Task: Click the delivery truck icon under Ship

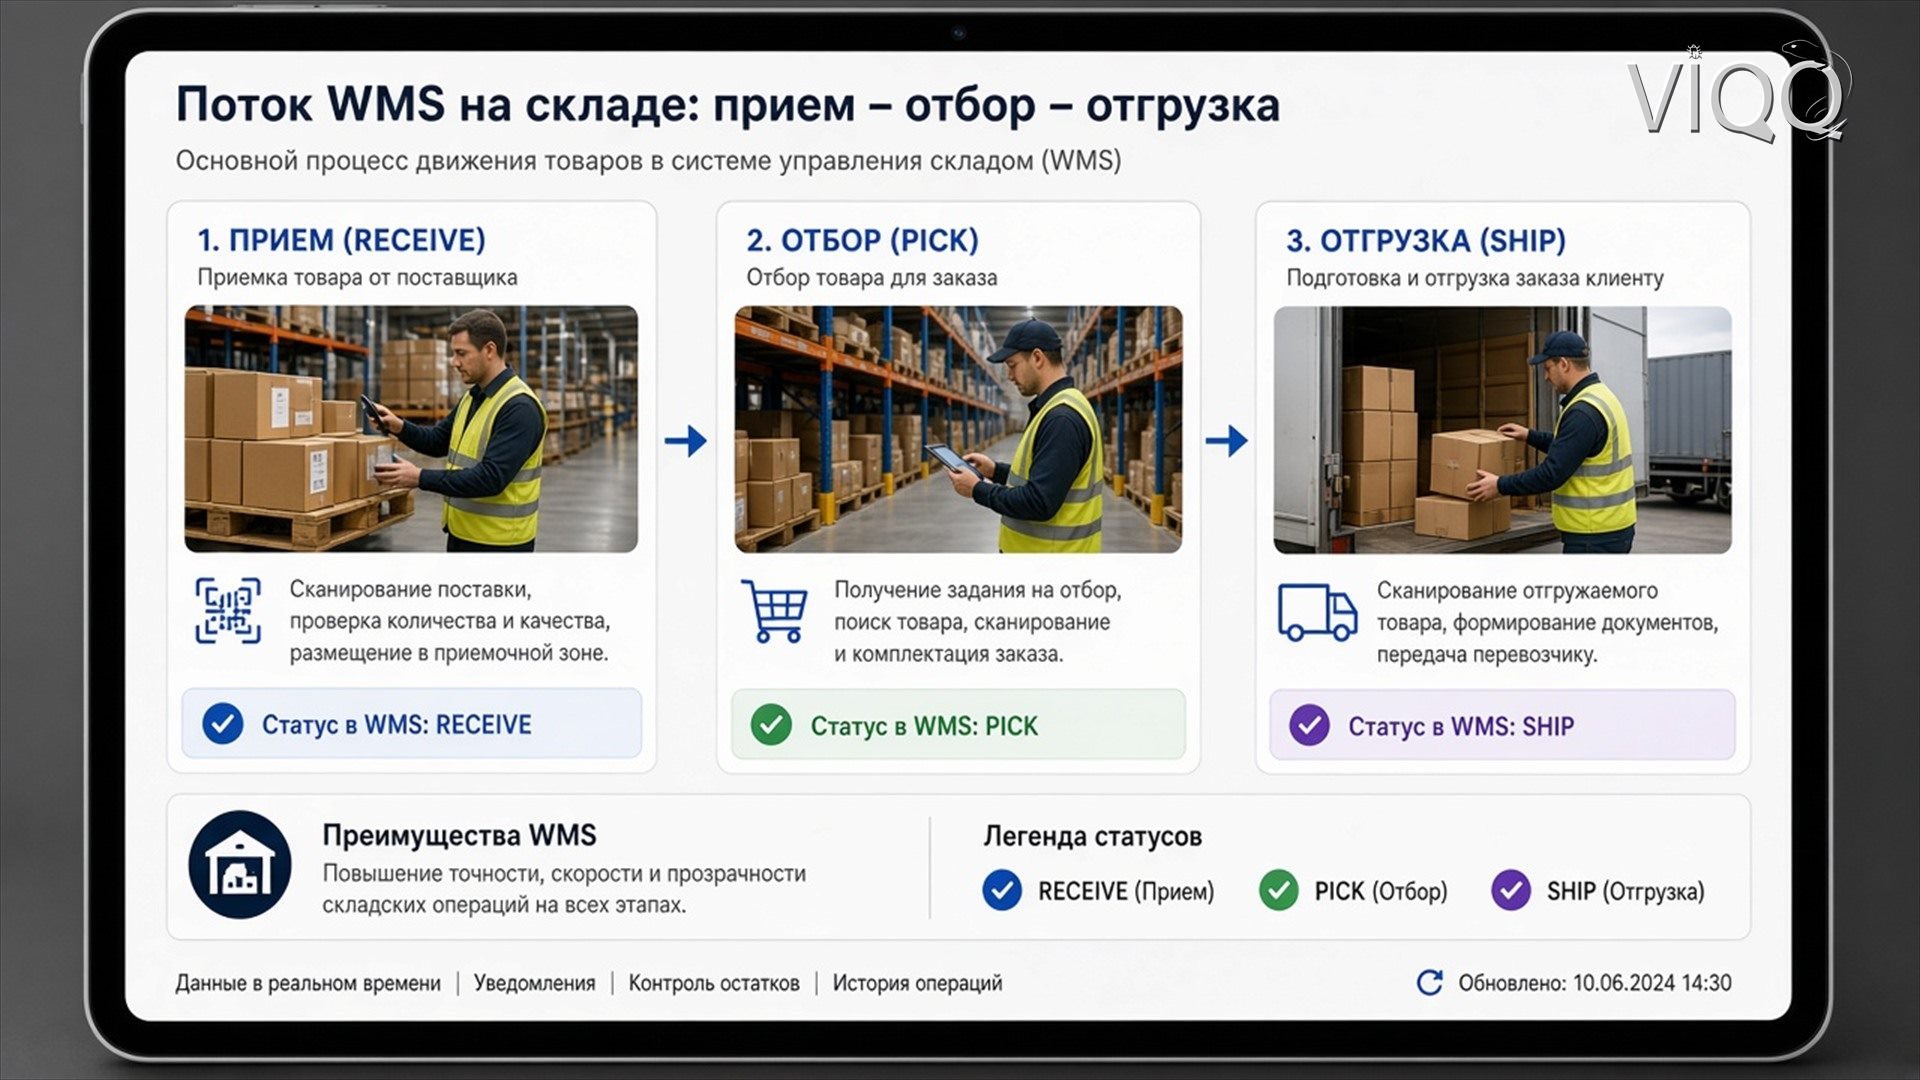Action: 1317,612
